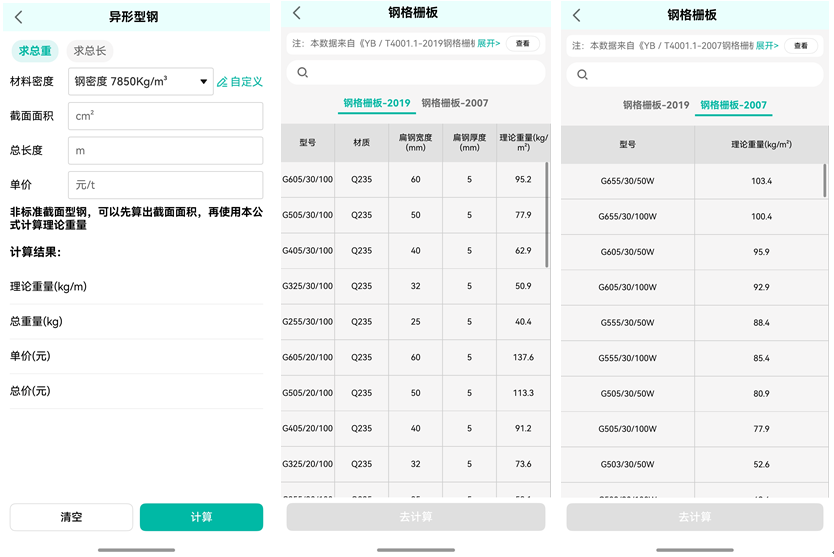Click the 总长度 input field
The height and width of the screenshot is (557, 834).
[x=166, y=151]
